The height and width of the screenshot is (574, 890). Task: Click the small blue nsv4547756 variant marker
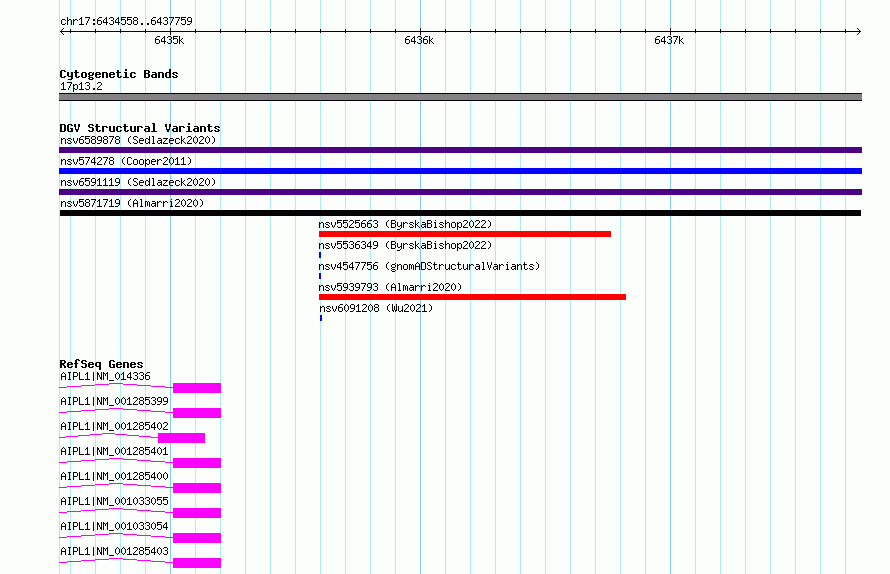(320, 276)
